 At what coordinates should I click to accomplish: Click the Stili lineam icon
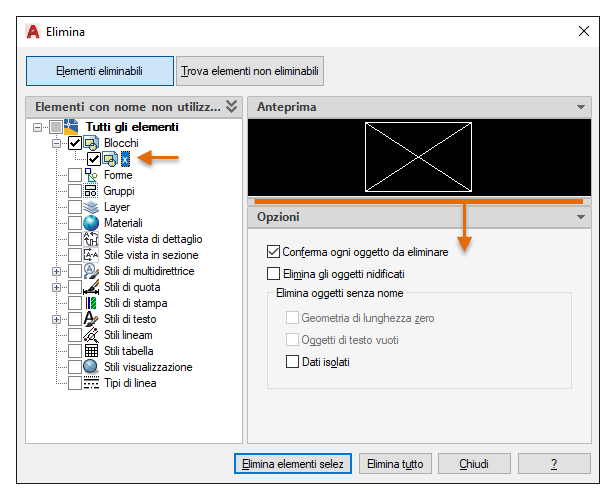pos(91,335)
